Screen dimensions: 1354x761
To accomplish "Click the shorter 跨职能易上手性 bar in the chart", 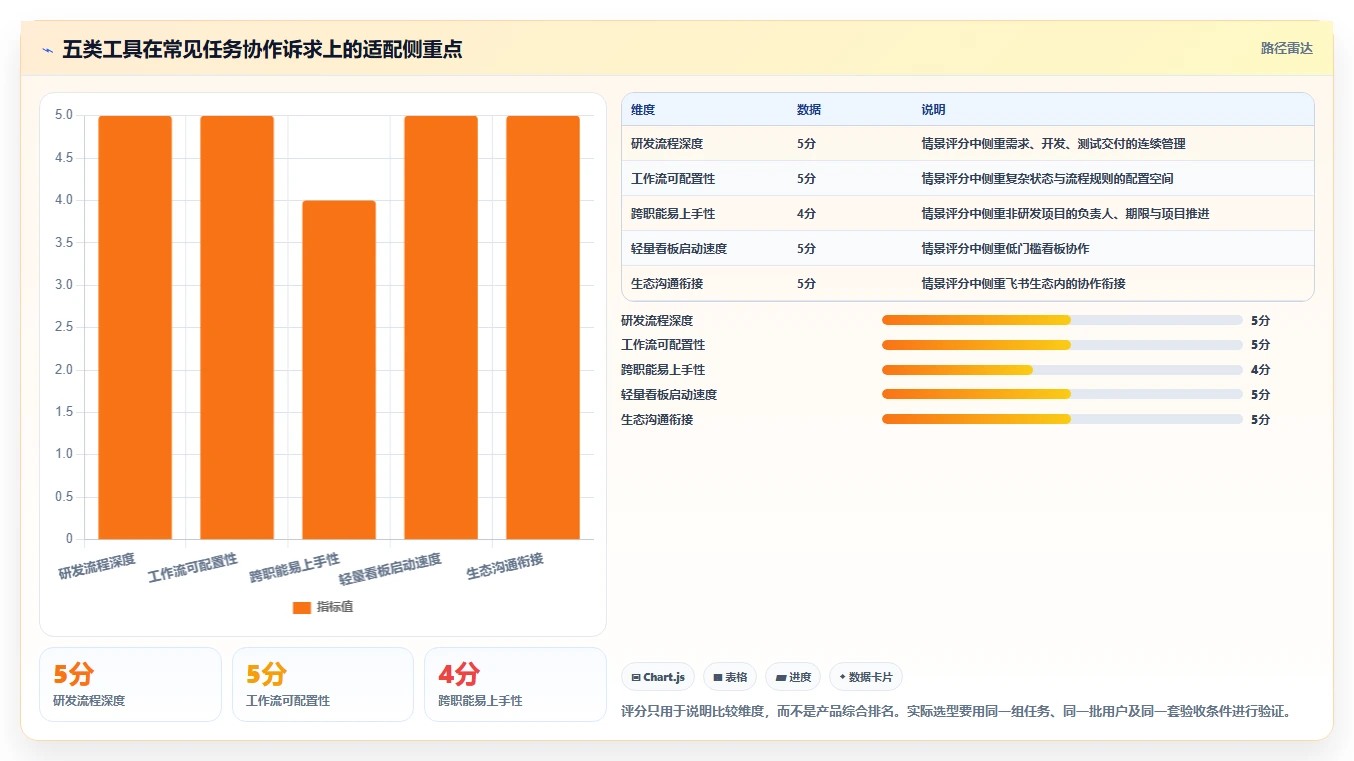I will pyautogui.click(x=339, y=370).
